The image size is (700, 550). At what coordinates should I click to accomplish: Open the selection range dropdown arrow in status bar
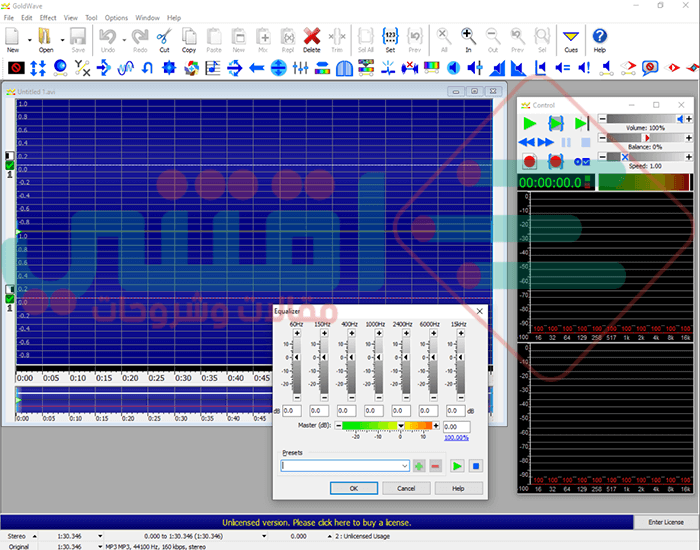tap(264, 536)
